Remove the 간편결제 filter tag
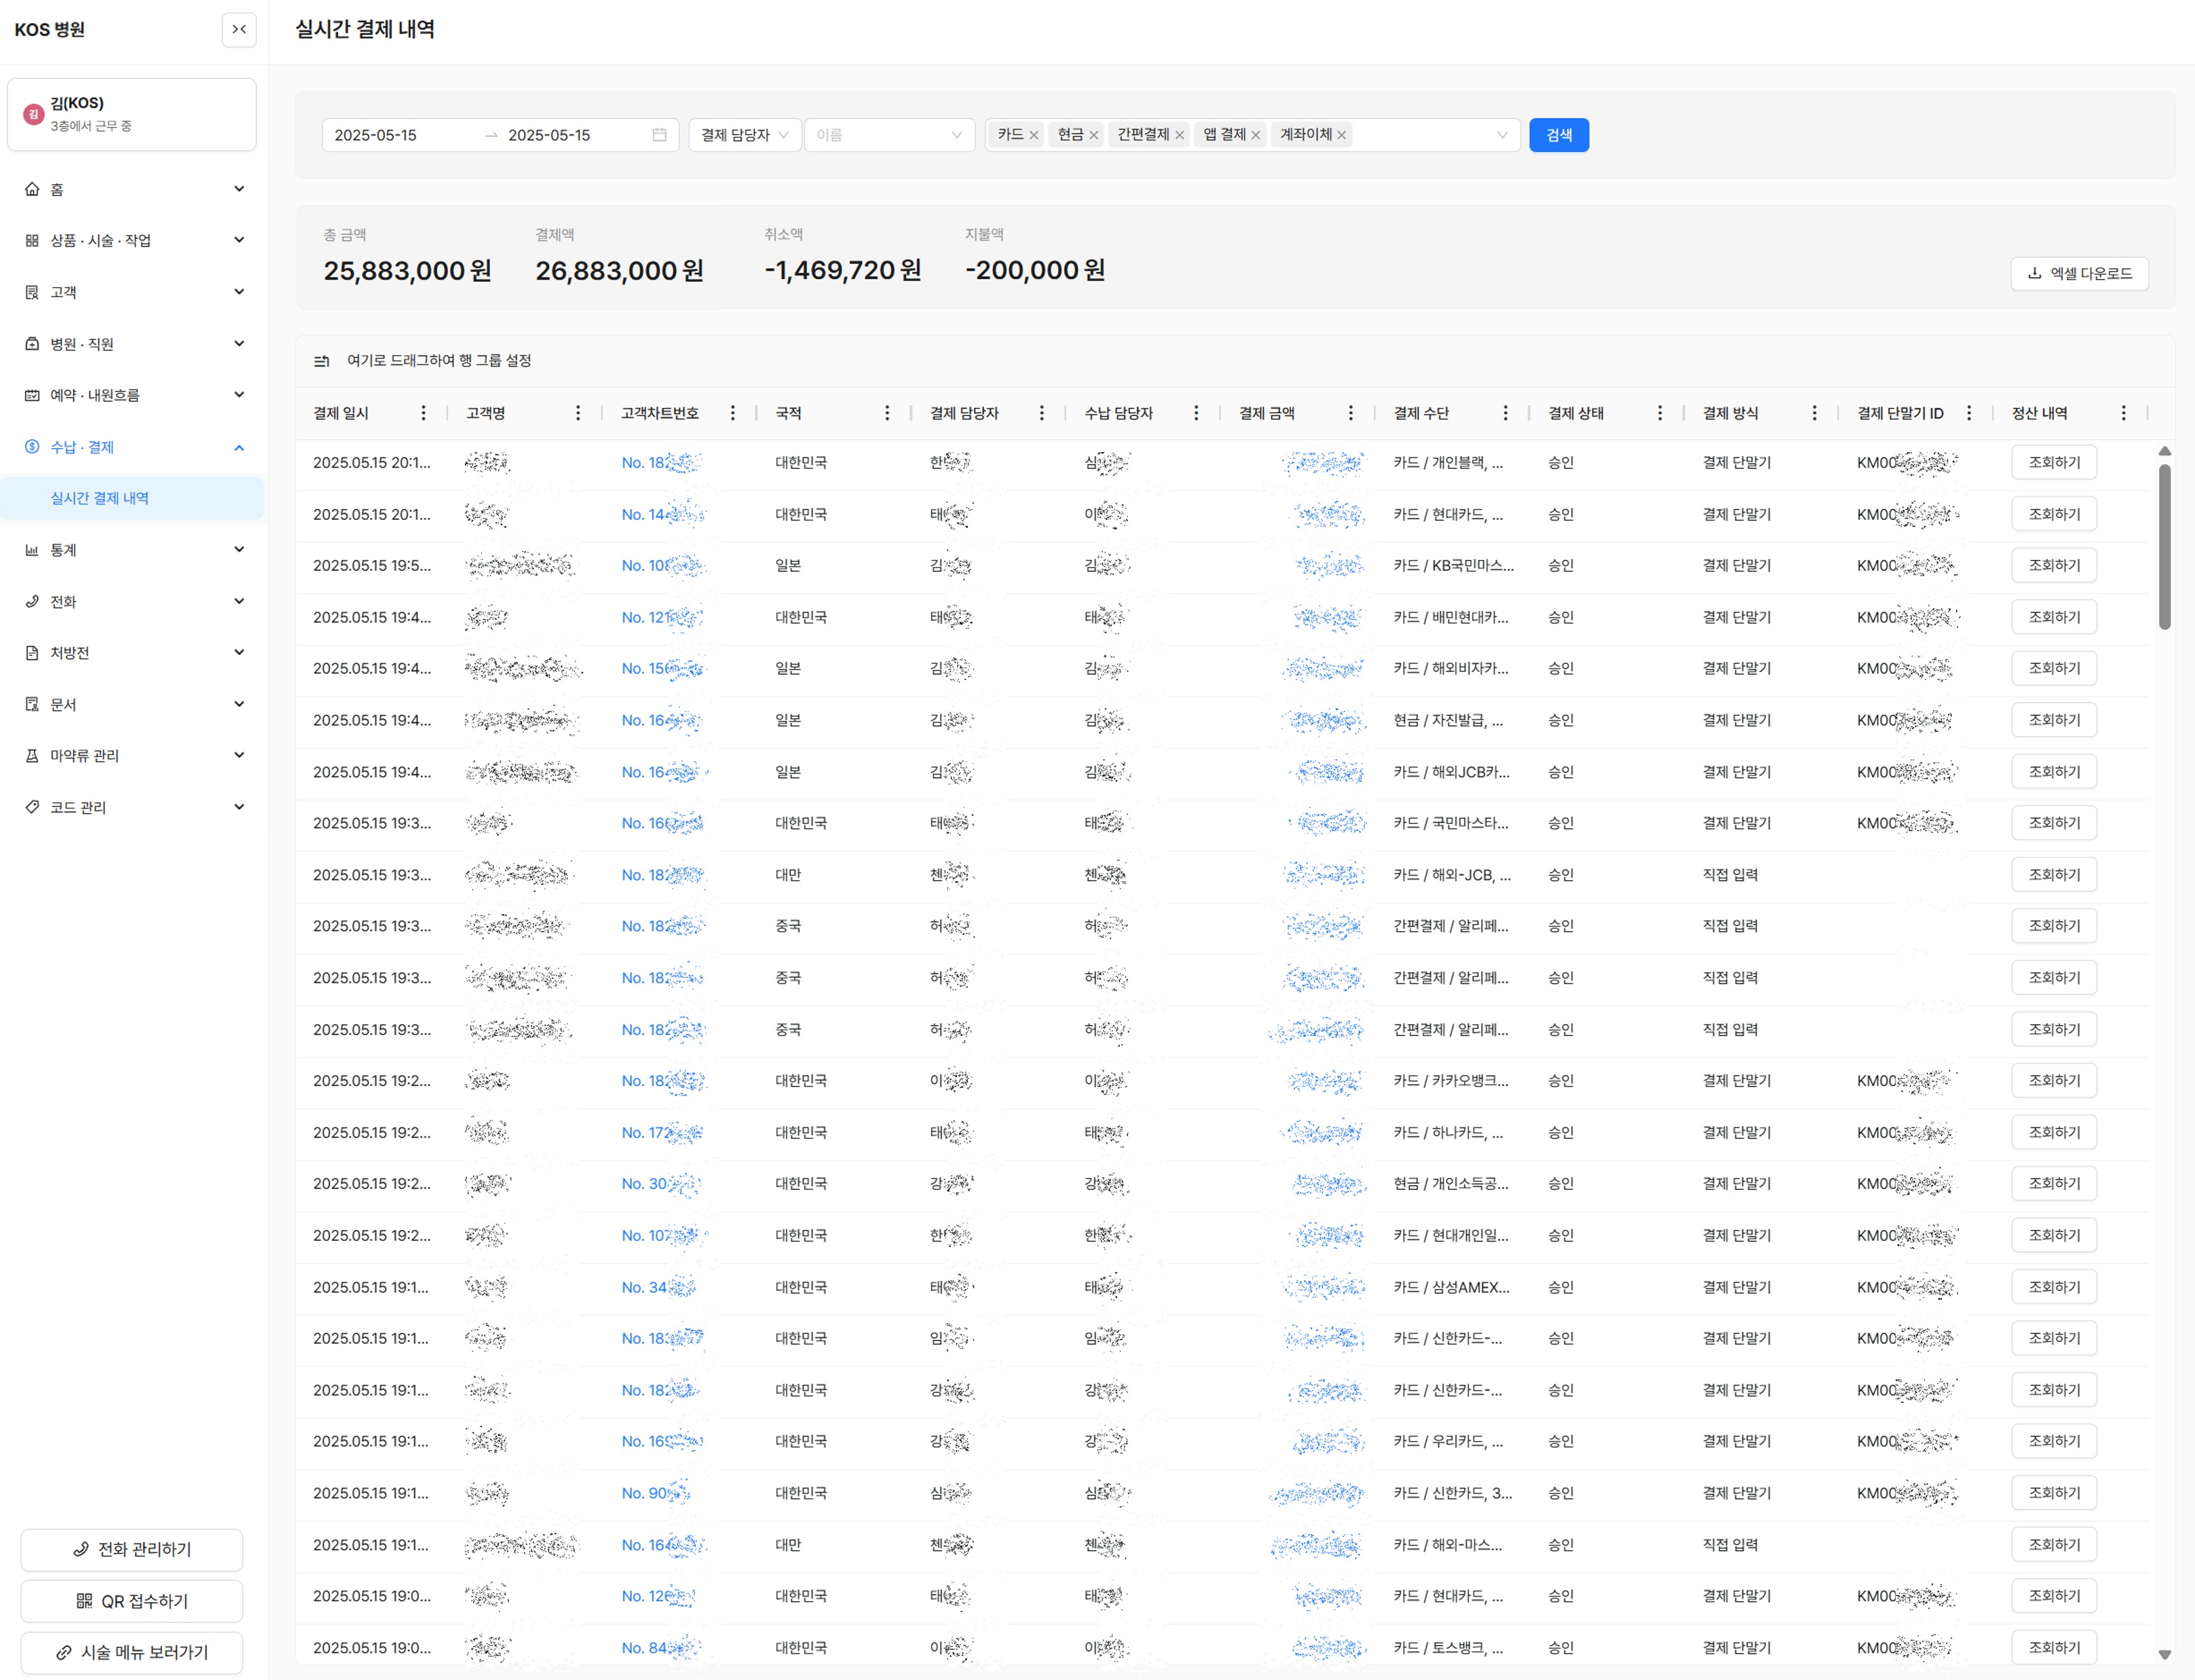This screenshot has width=2195, height=1680. tap(1180, 135)
